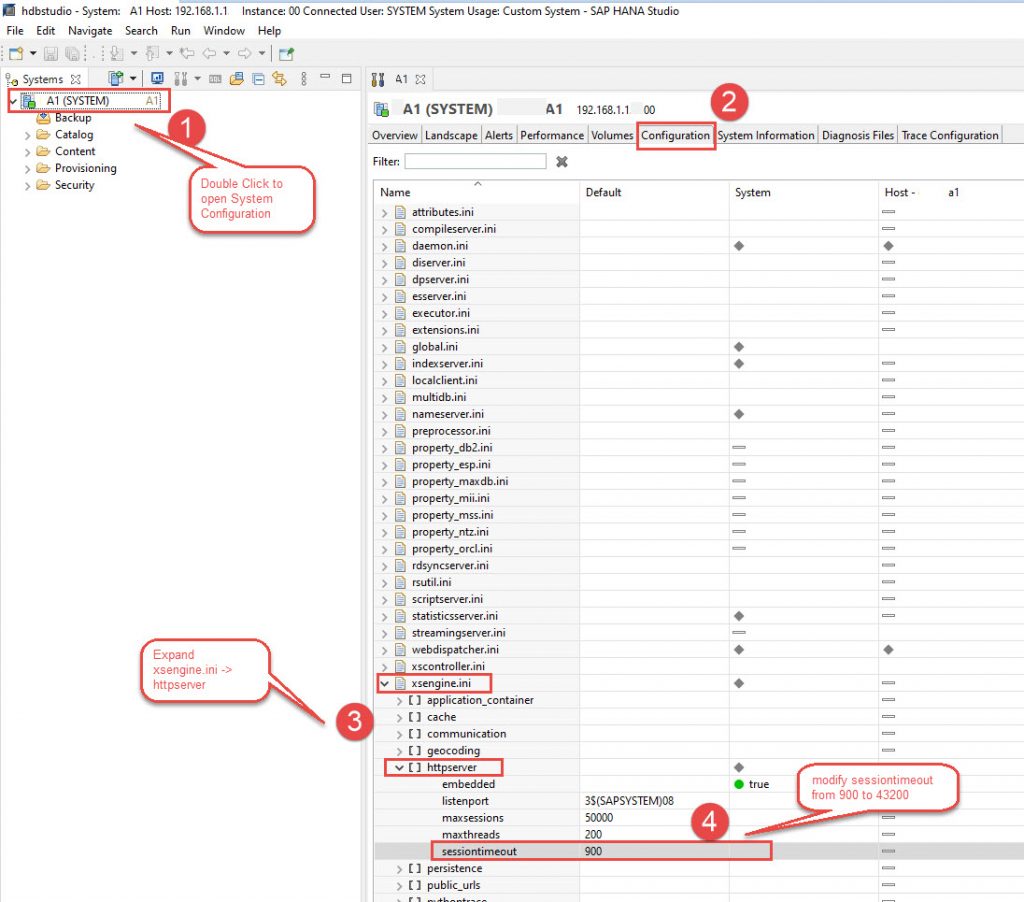
Task: Click the Link with Editor icon
Action: tap(280, 79)
